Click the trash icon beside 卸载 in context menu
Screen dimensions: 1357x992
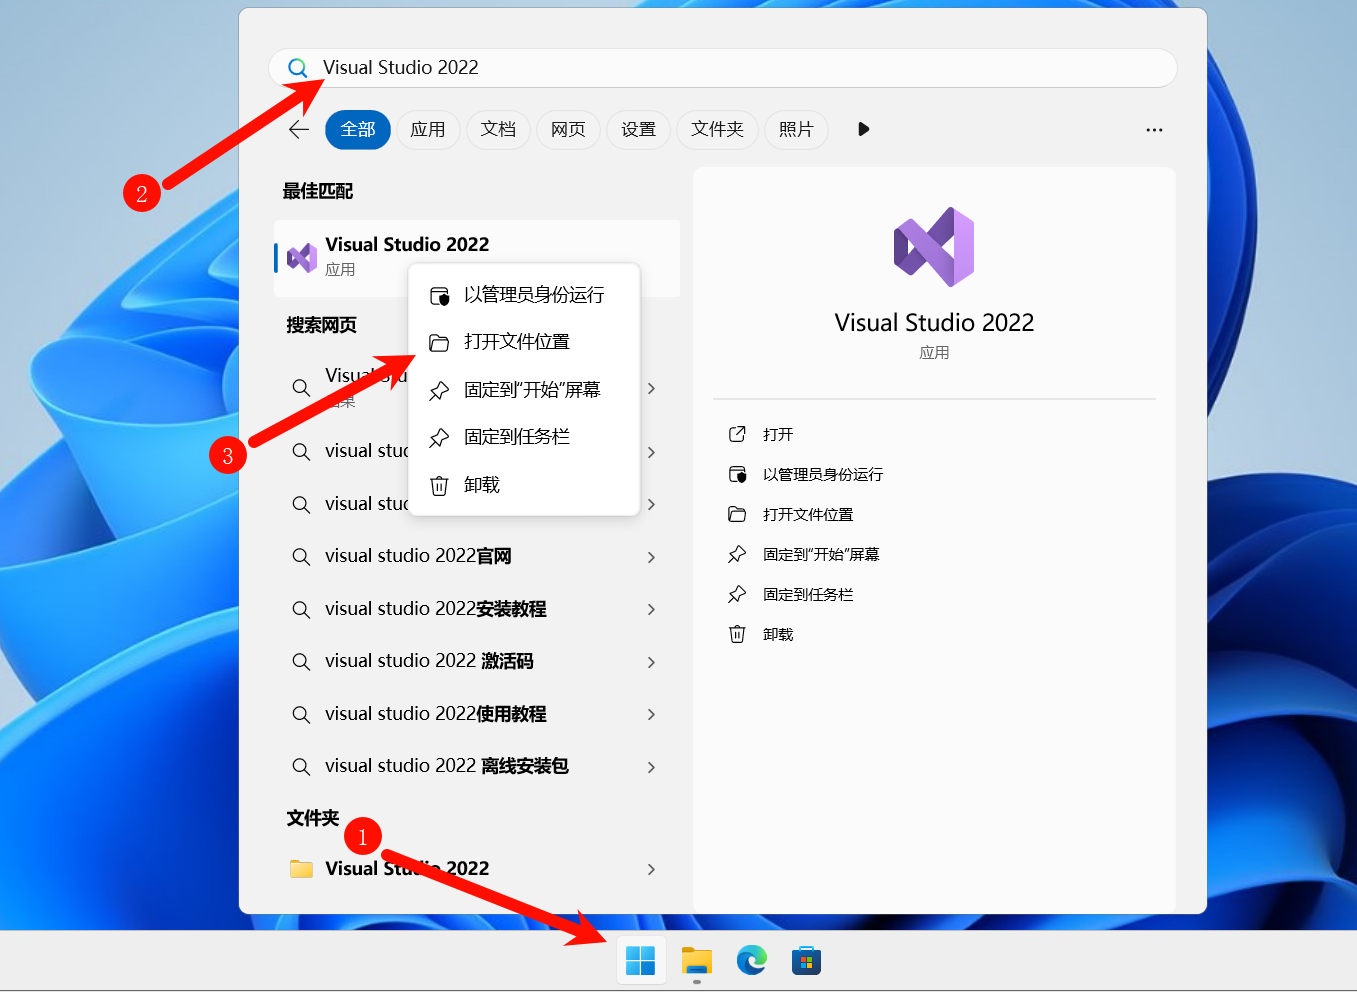pyautogui.click(x=439, y=486)
